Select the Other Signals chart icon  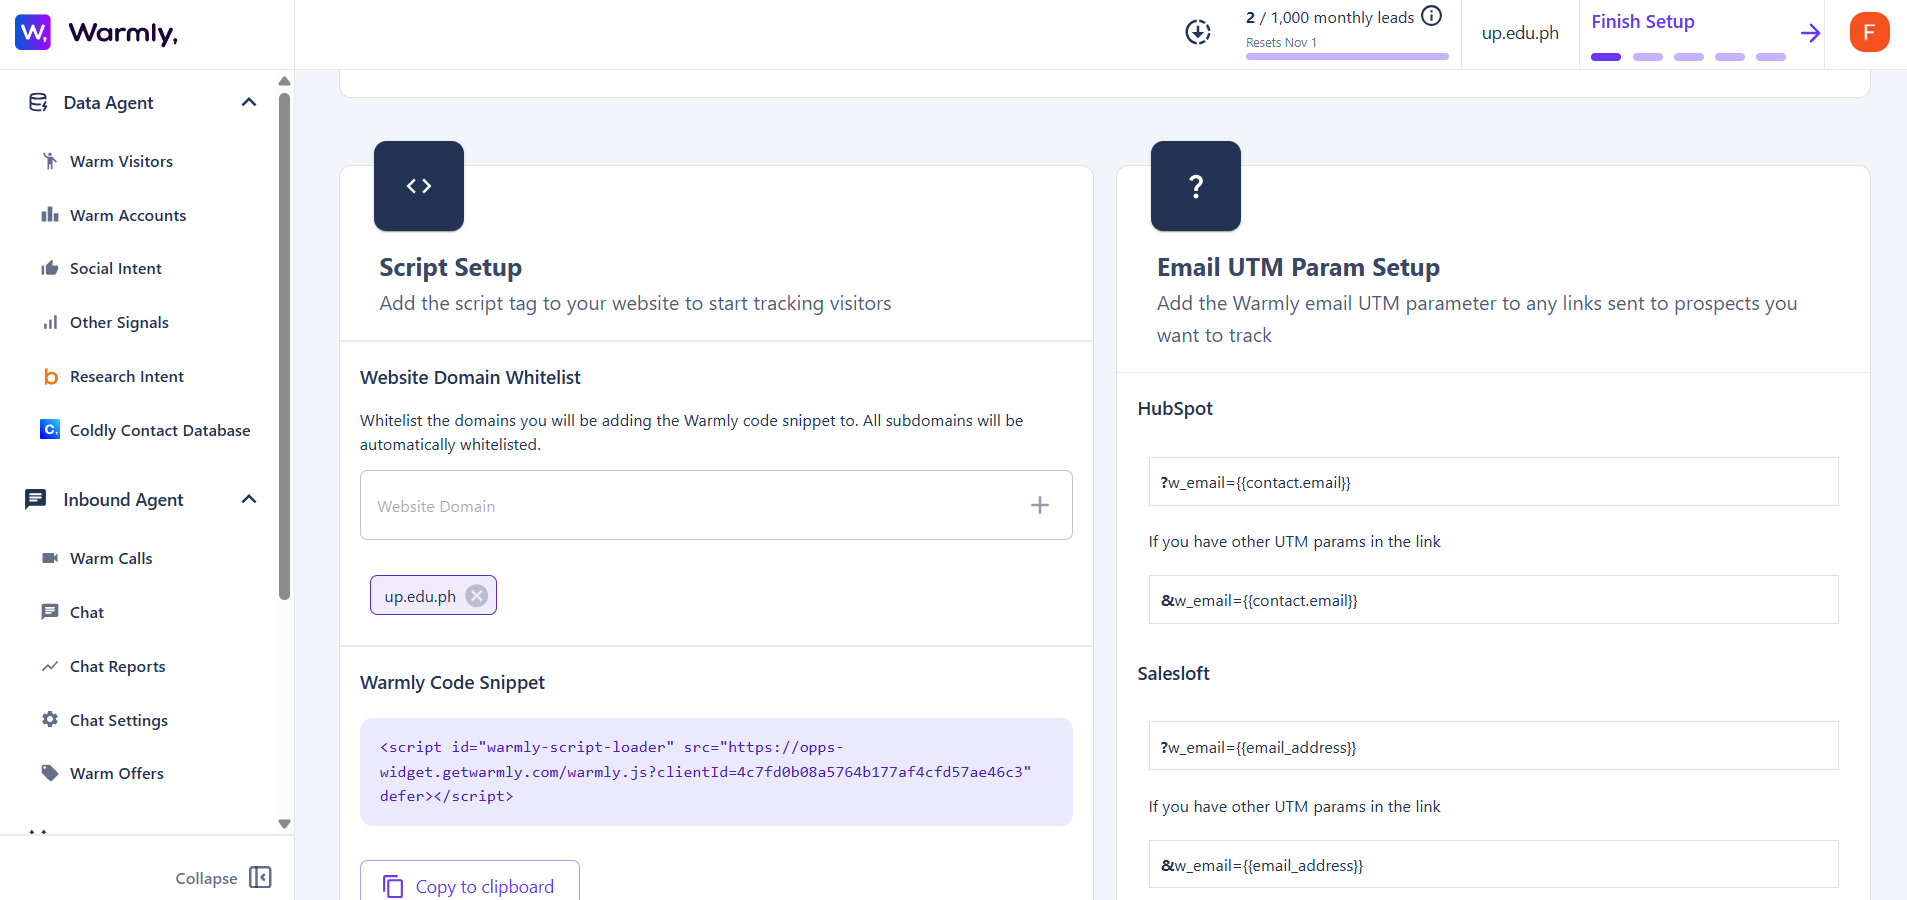50,322
